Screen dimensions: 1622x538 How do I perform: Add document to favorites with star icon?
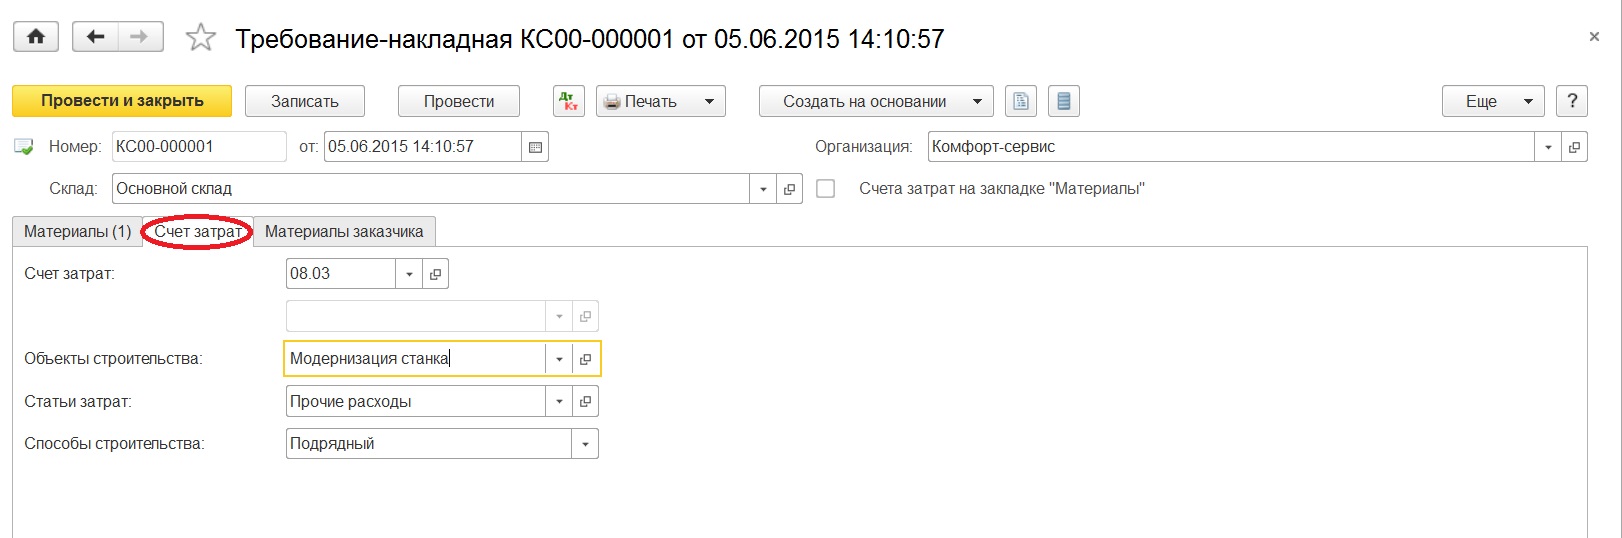(201, 38)
